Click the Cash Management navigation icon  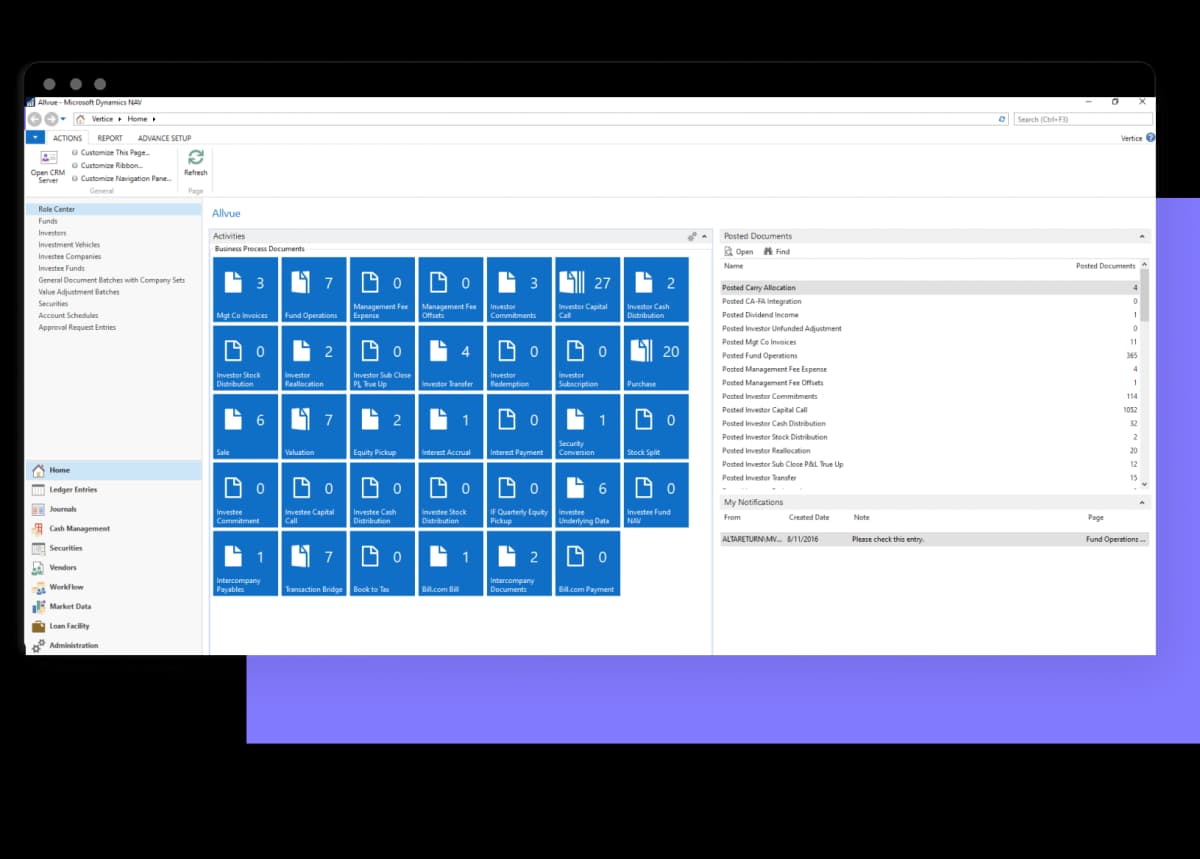[x=39, y=529]
